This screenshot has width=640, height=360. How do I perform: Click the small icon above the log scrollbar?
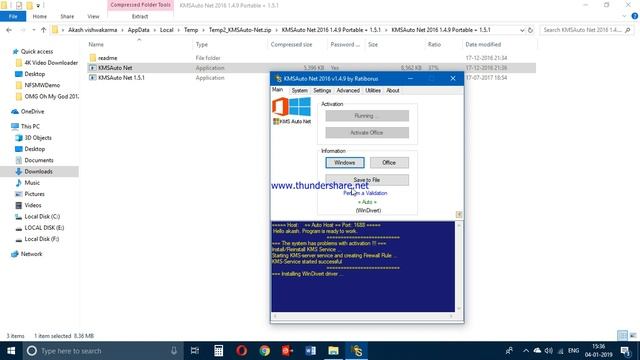click(459, 215)
